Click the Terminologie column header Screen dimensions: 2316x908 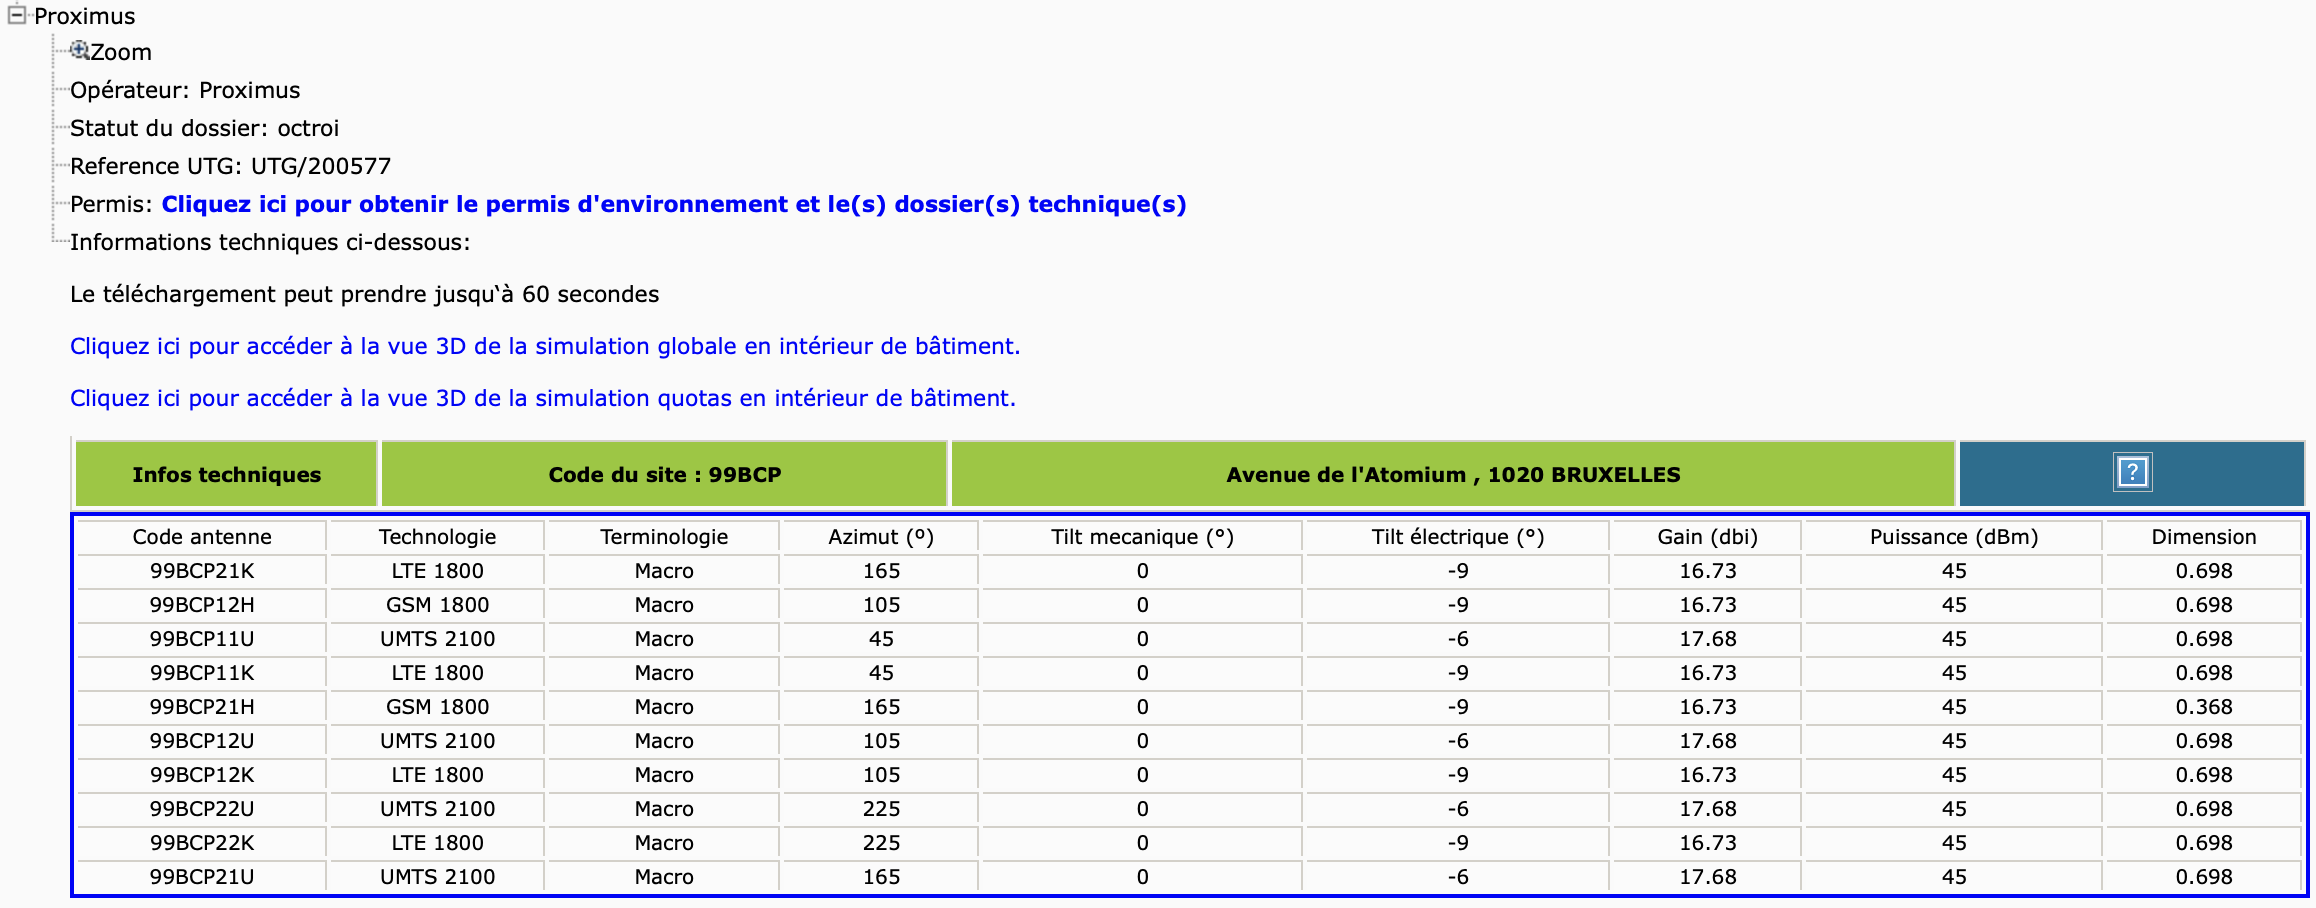(x=664, y=537)
